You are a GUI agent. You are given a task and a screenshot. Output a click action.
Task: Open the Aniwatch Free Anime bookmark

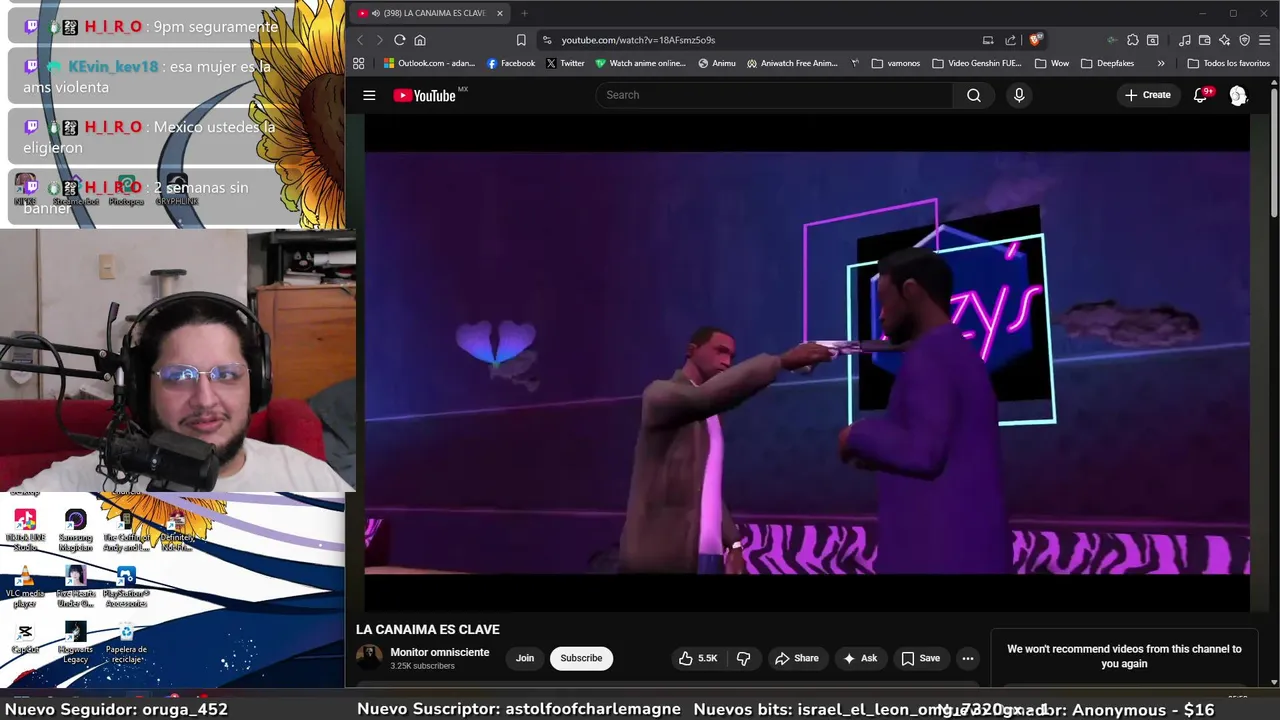[x=792, y=63]
